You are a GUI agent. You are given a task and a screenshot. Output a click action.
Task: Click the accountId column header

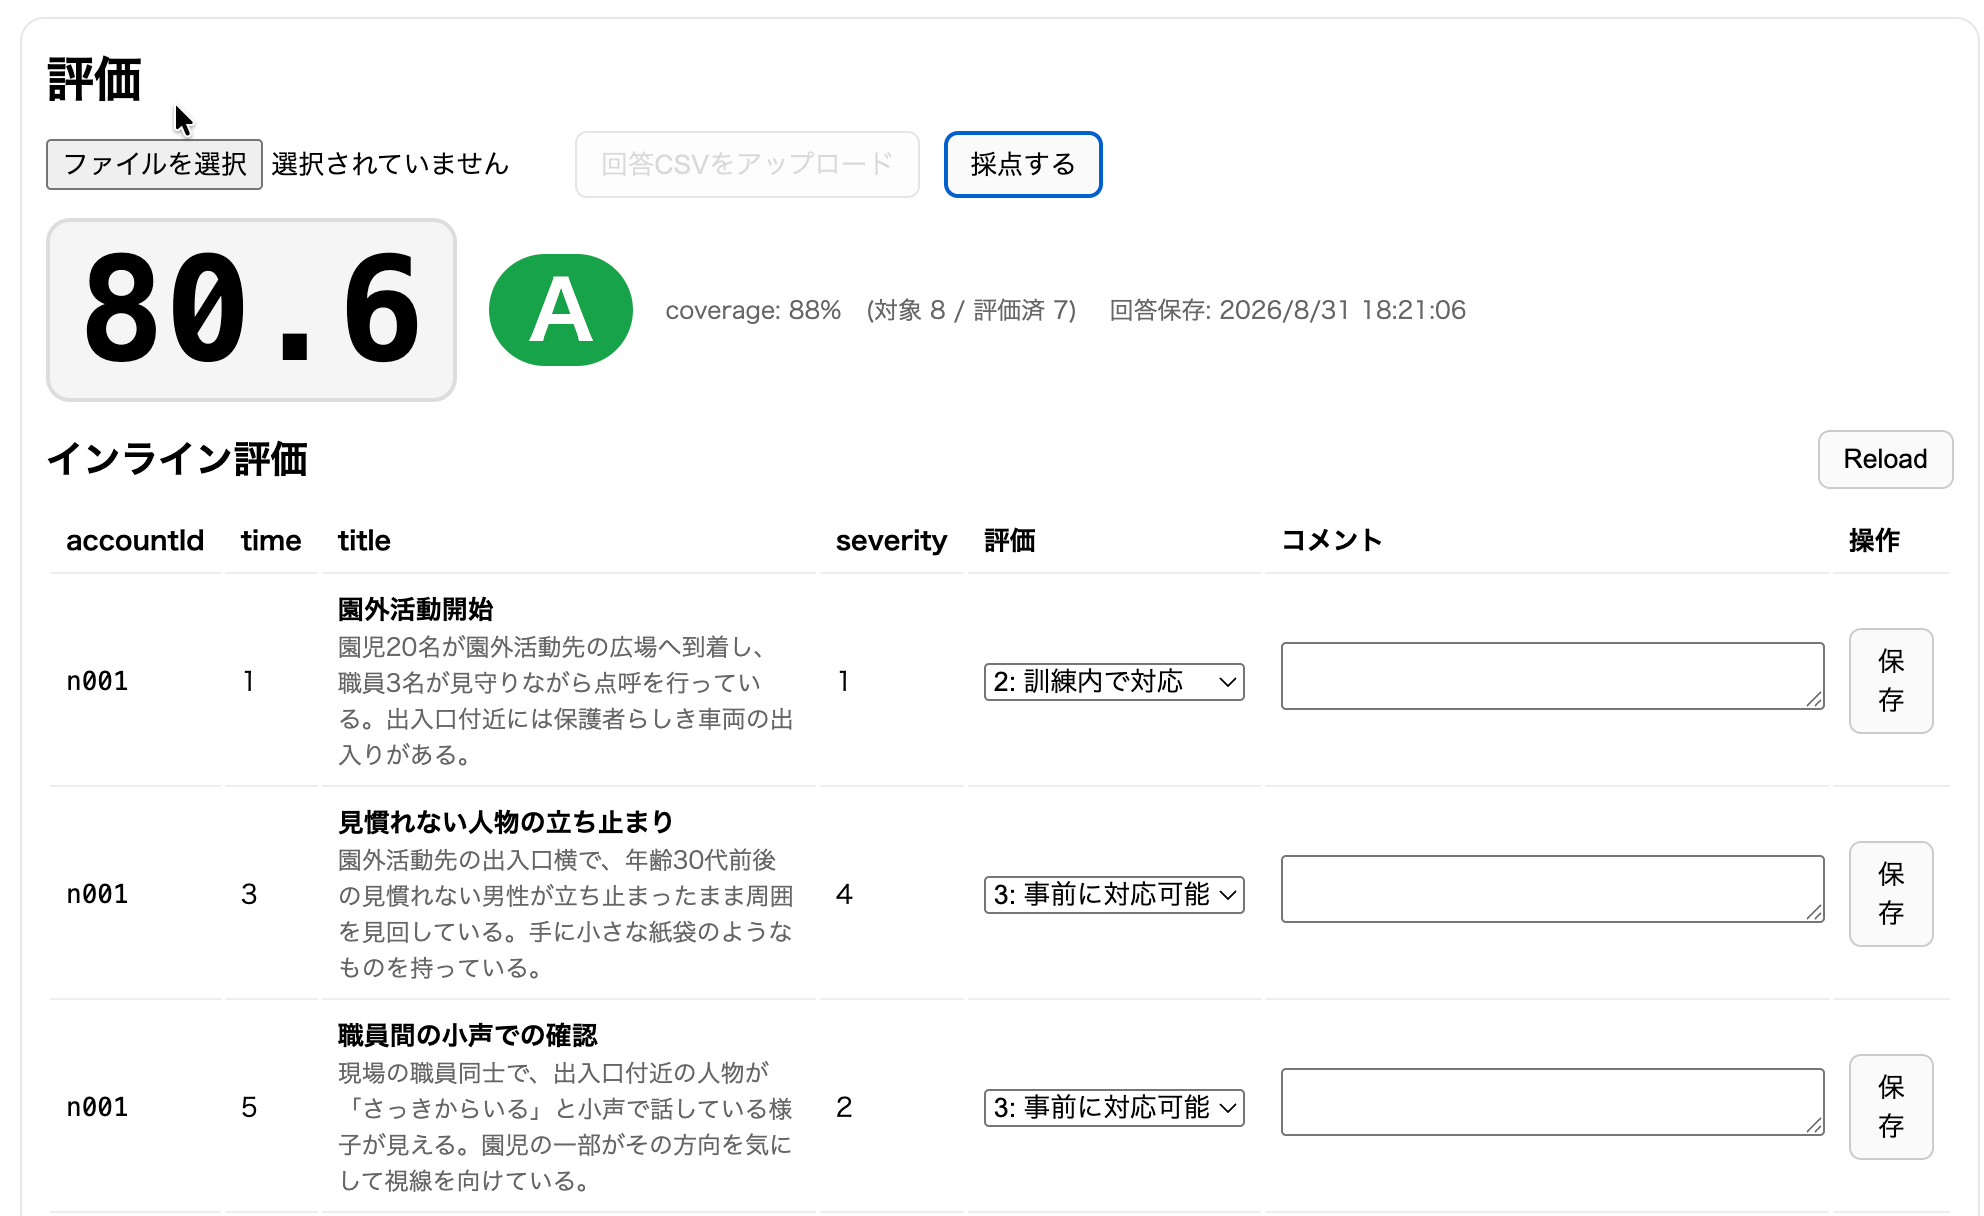[135, 541]
